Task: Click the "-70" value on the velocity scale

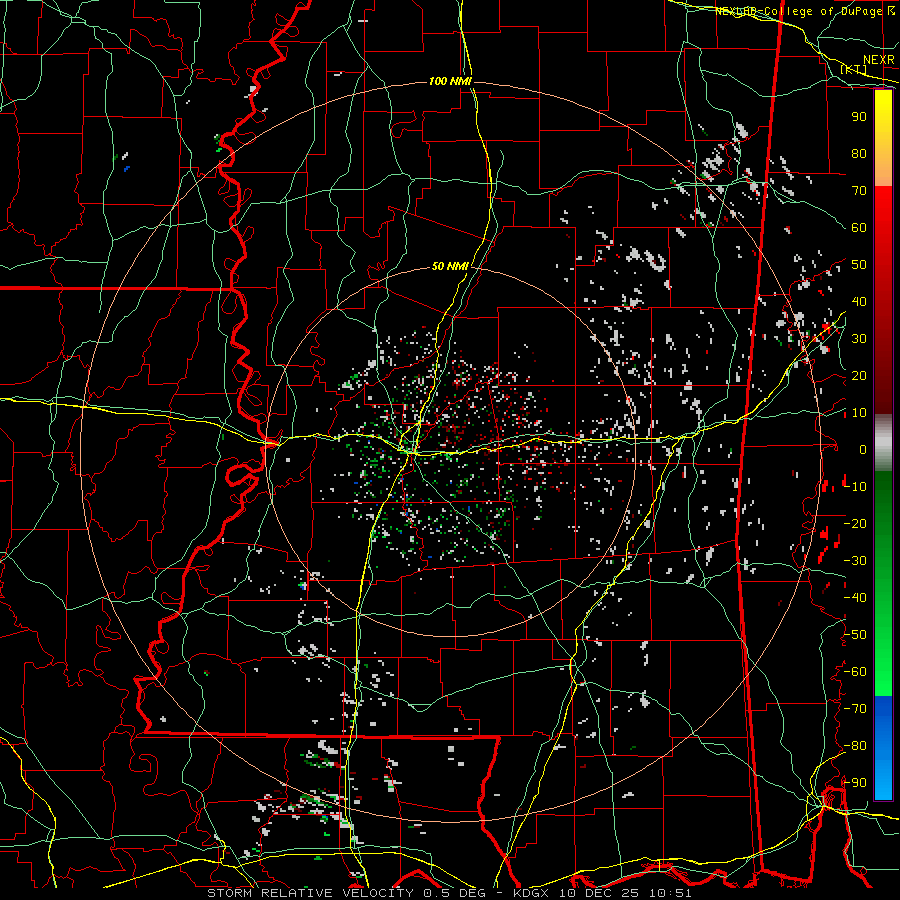Action: (856, 709)
